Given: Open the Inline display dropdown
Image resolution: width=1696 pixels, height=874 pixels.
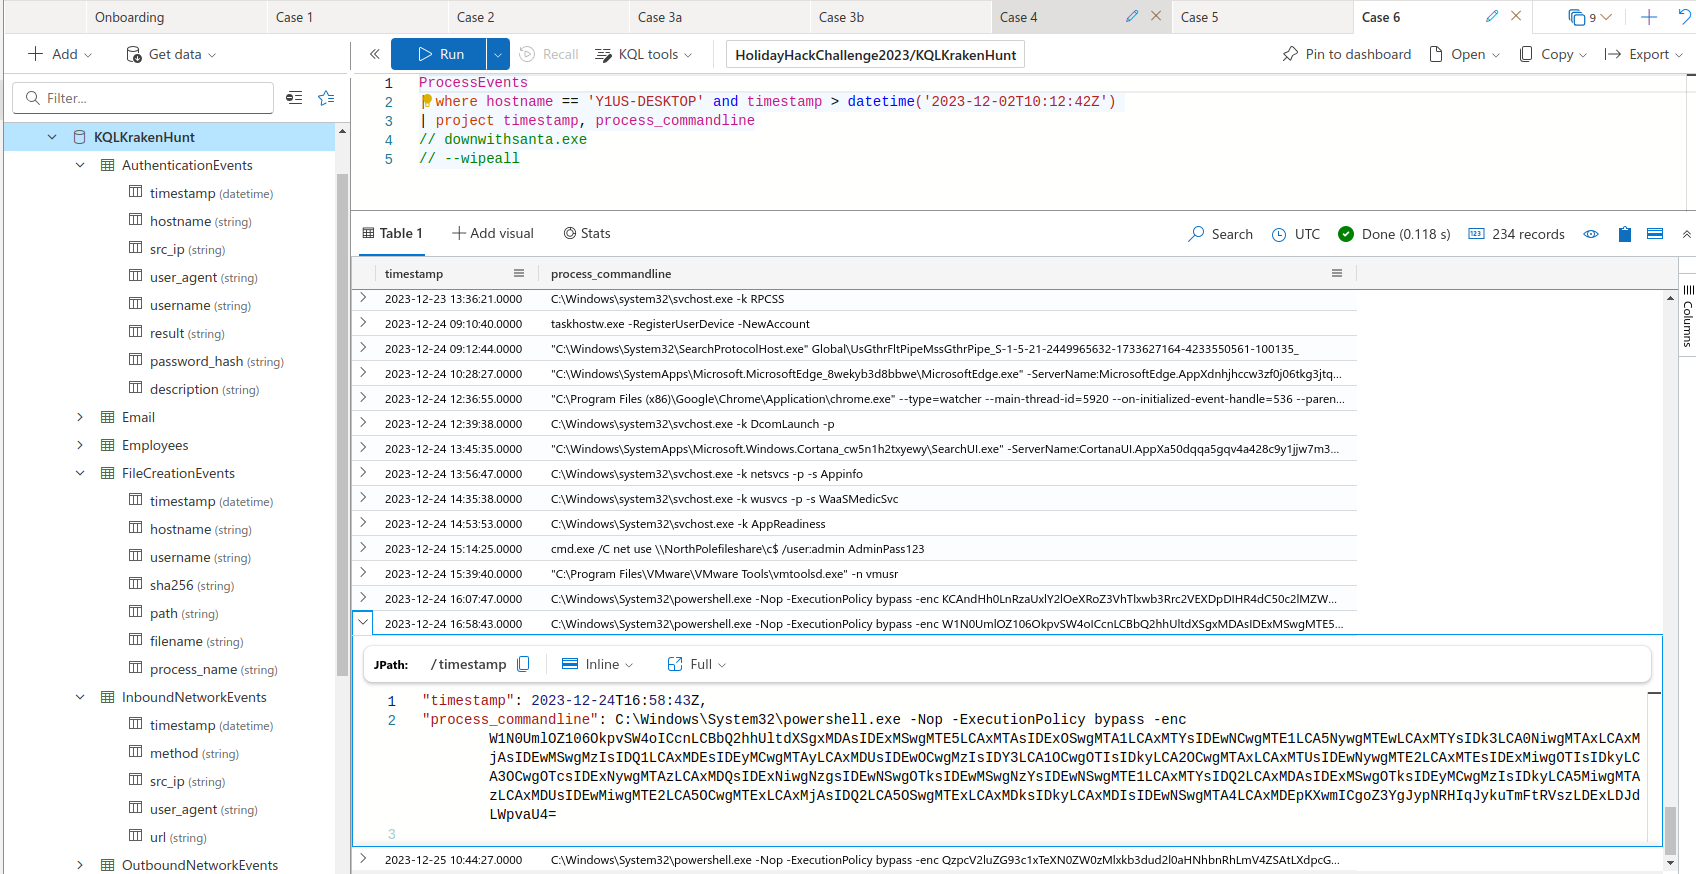Looking at the screenshot, I should pos(598,664).
